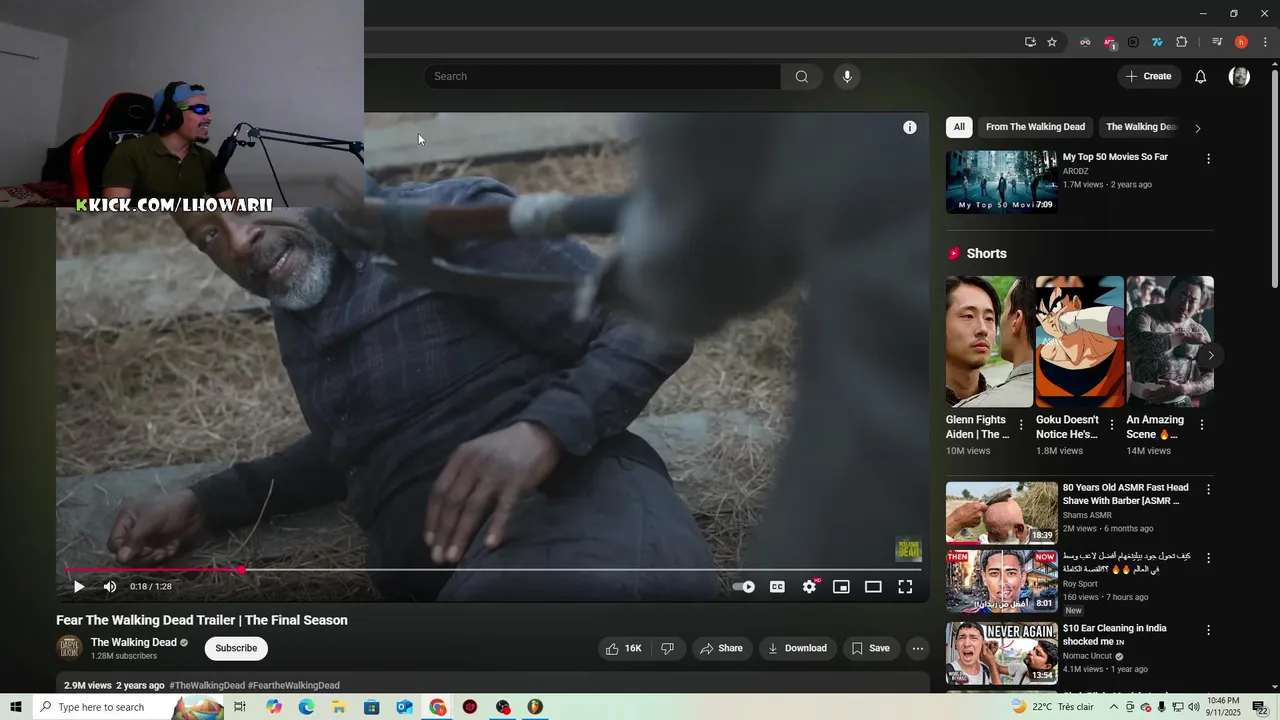Open The Walking Dead channel name link
The width and height of the screenshot is (1280, 720).
click(x=134, y=643)
